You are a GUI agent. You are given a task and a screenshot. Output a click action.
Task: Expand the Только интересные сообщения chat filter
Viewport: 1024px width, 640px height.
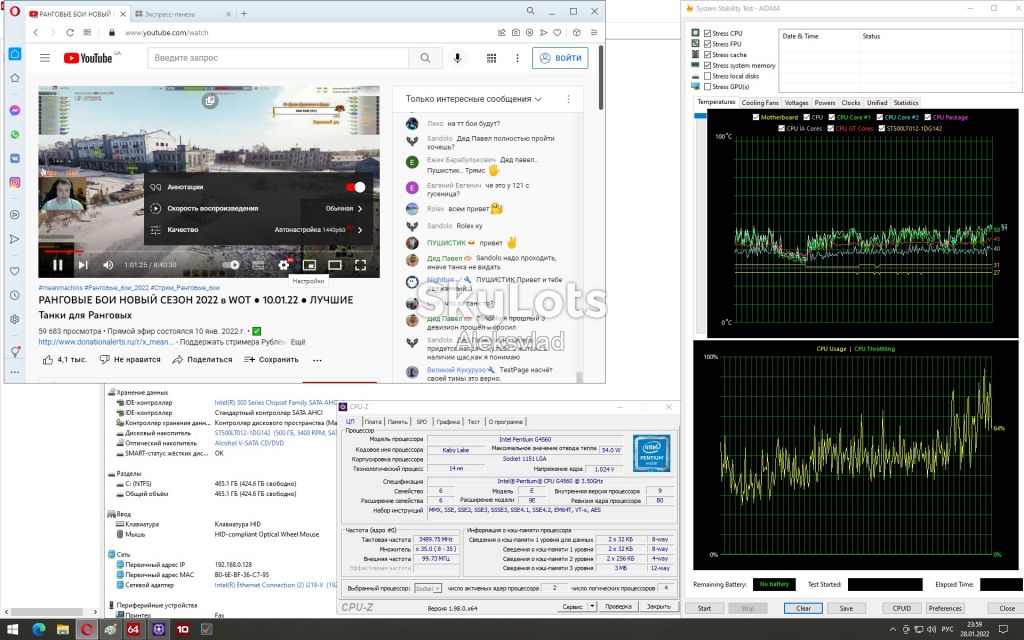click(473, 99)
